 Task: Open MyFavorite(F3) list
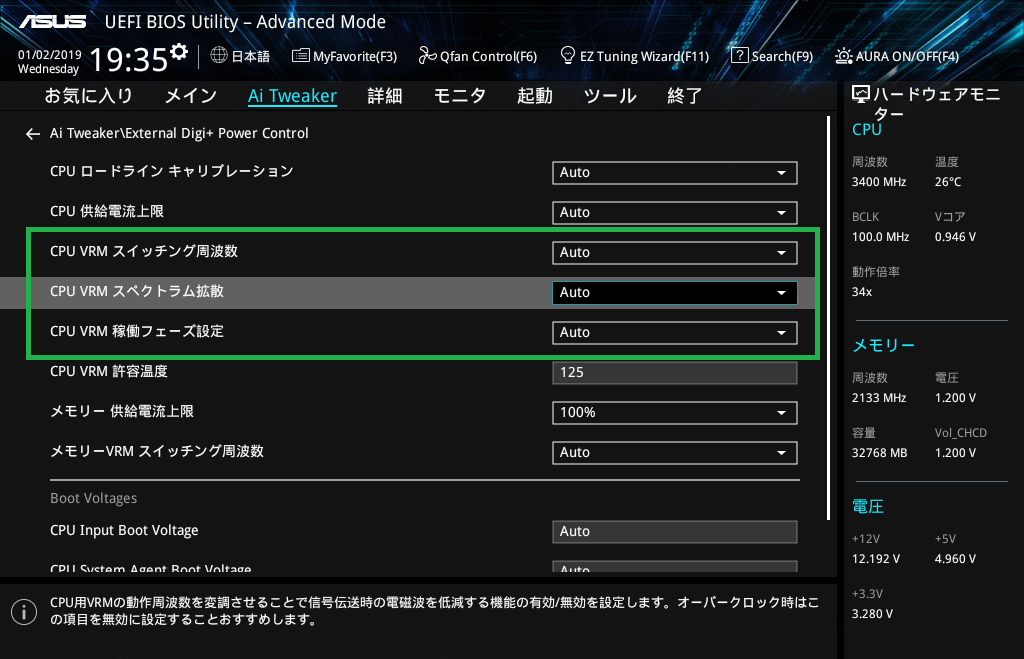pos(344,56)
